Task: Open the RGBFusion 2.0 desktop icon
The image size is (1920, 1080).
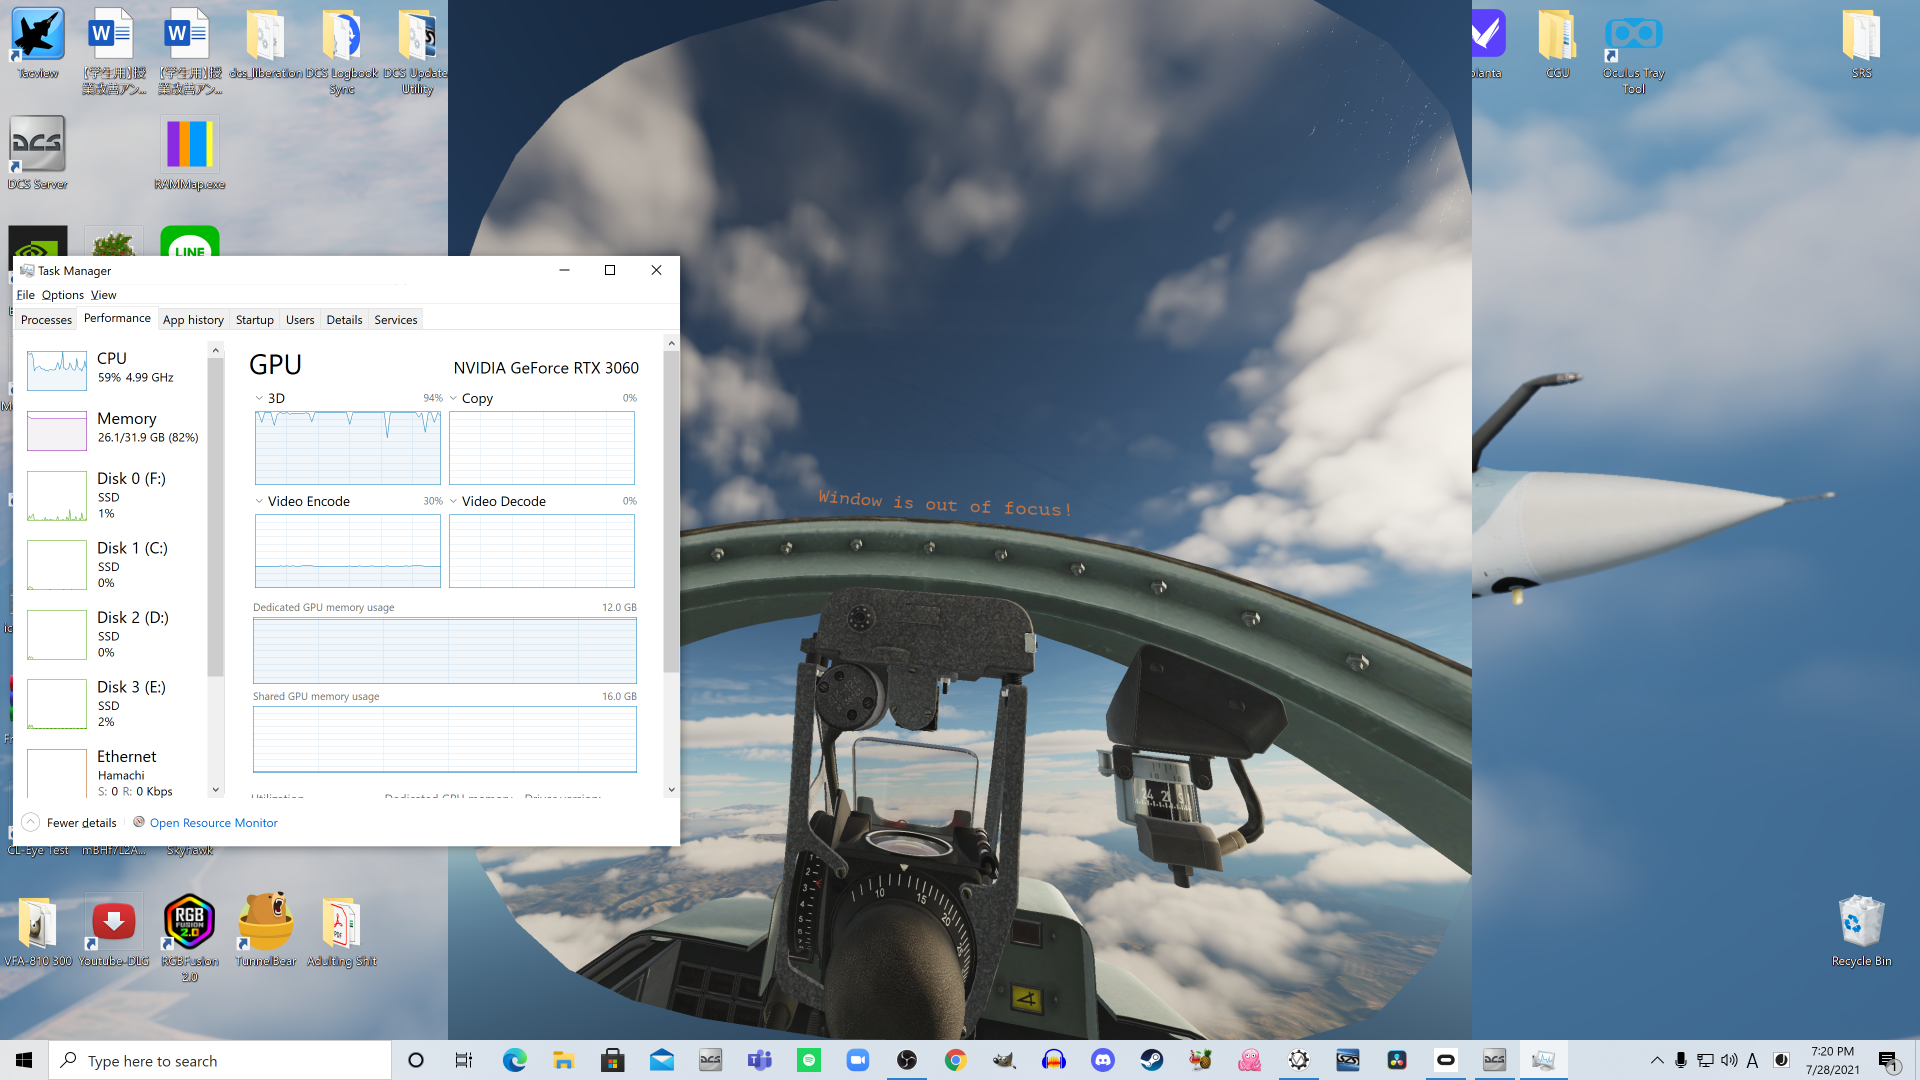Action: pyautogui.click(x=189, y=937)
